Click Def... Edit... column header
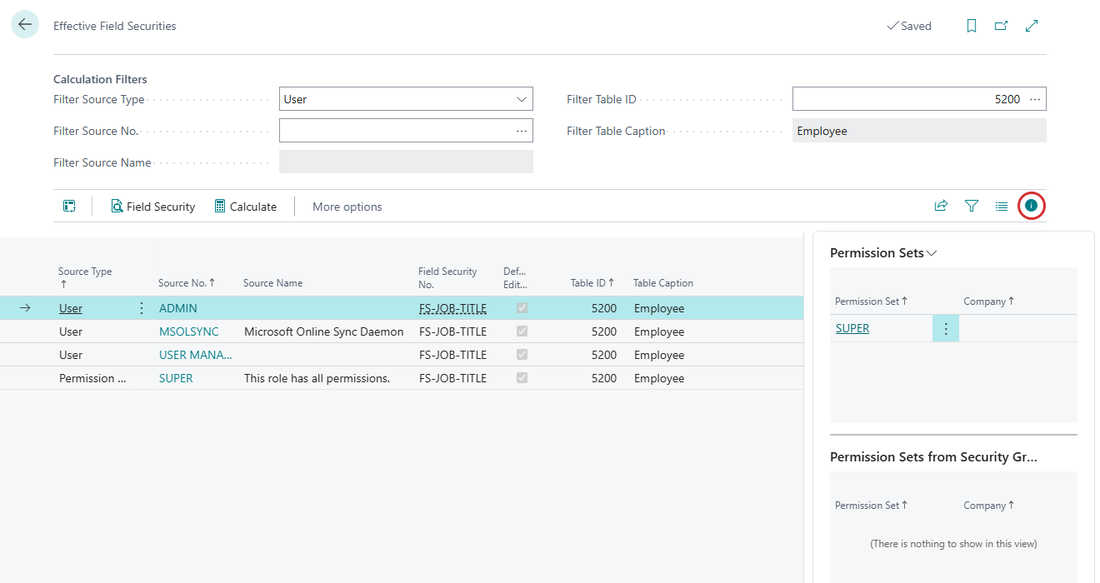 [x=515, y=277]
